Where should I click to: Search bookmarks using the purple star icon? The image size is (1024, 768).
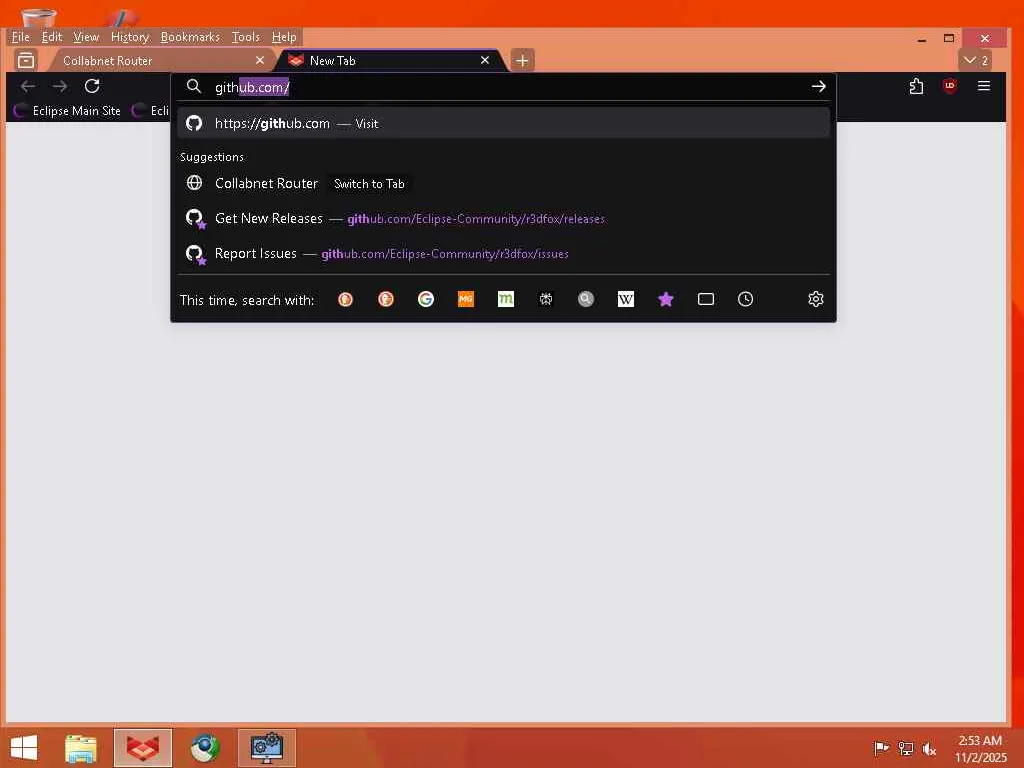665,299
